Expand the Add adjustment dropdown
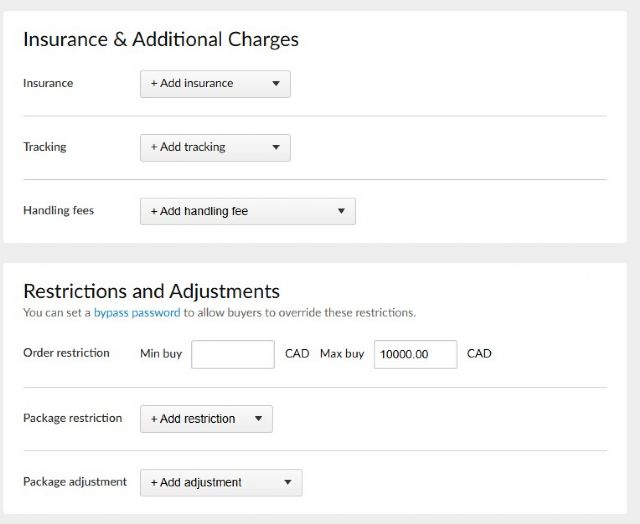The height and width of the screenshot is (524, 640). [x=220, y=482]
